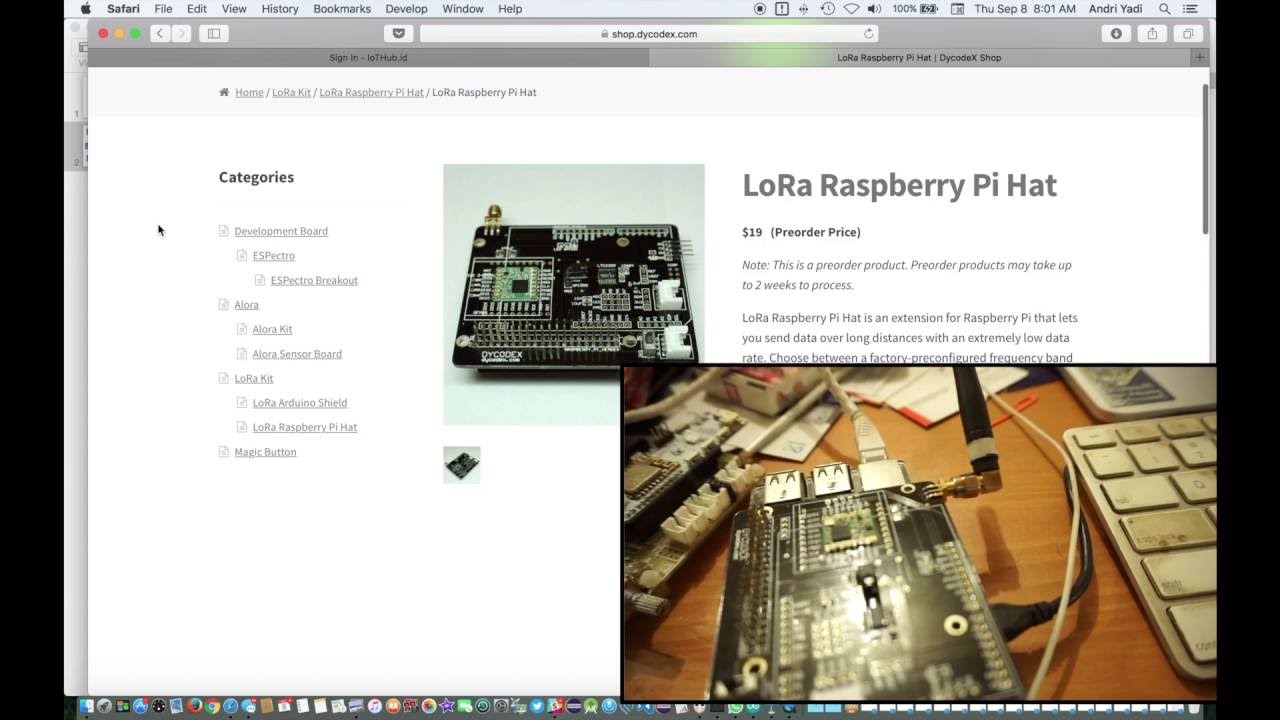Open Magic Button category
Viewport: 1280px width, 720px height.
point(265,452)
